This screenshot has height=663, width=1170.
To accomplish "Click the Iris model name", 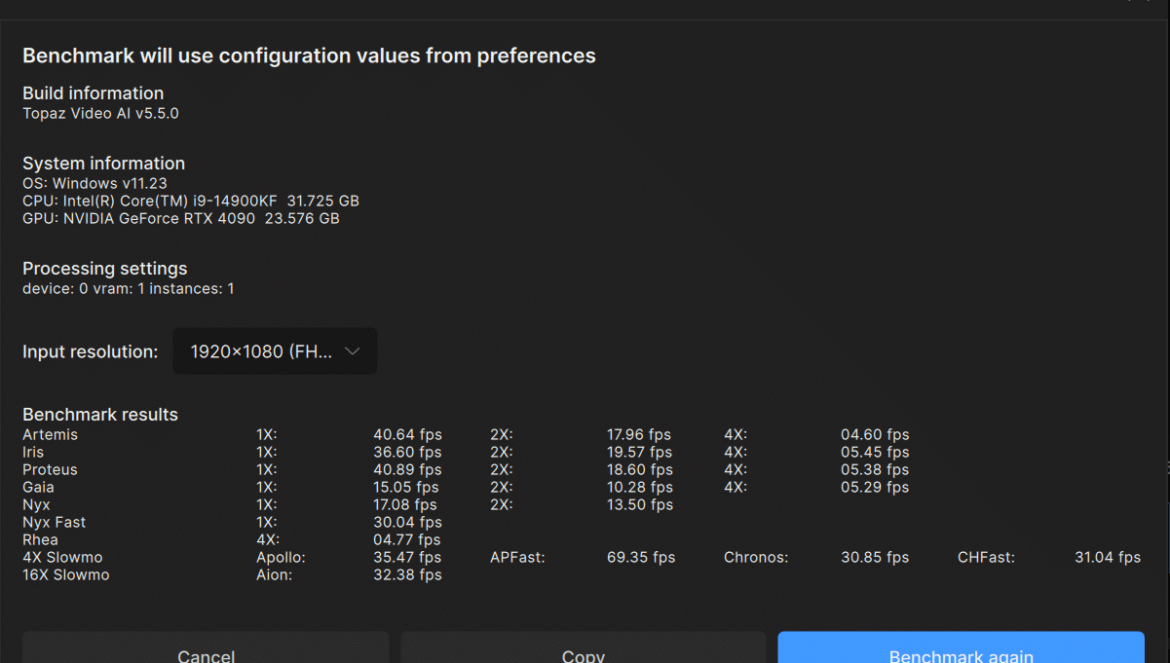I will coord(33,453).
